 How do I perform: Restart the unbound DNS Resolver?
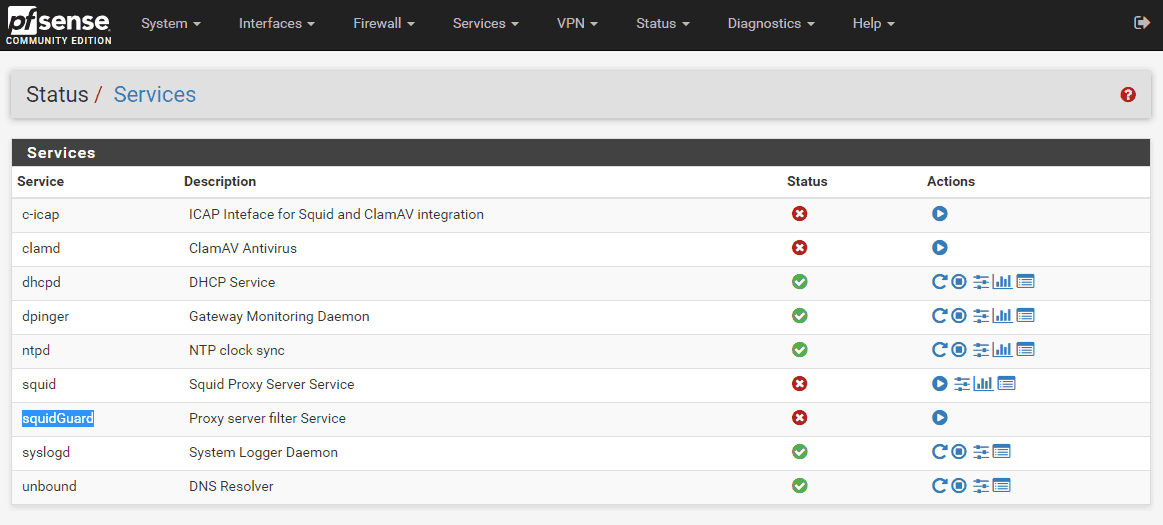[x=939, y=486]
